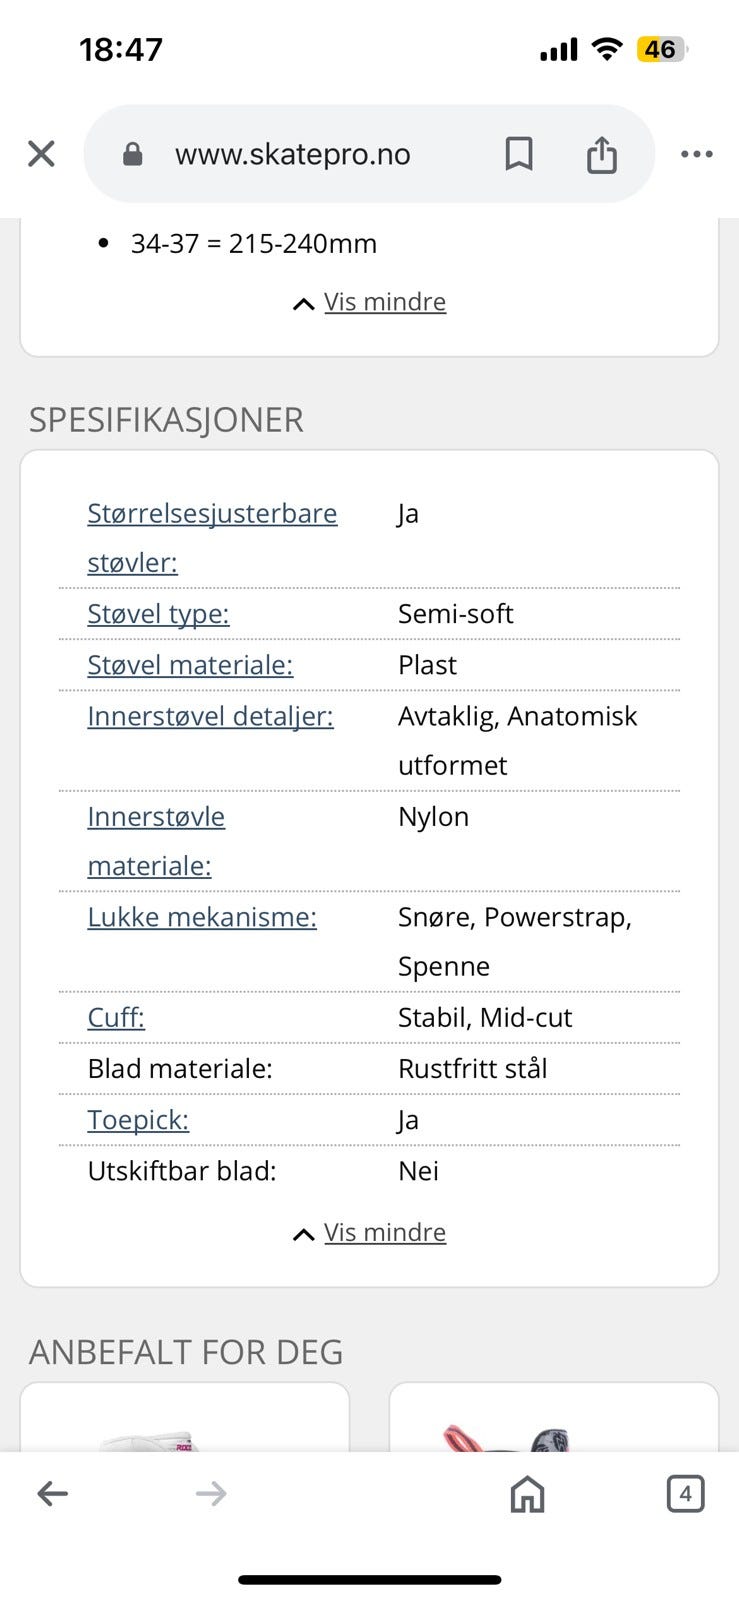The image size is (739, 1600).
Task: Open the three-dot more options menu
Action: pyautogui.click(x=696, y=154)
